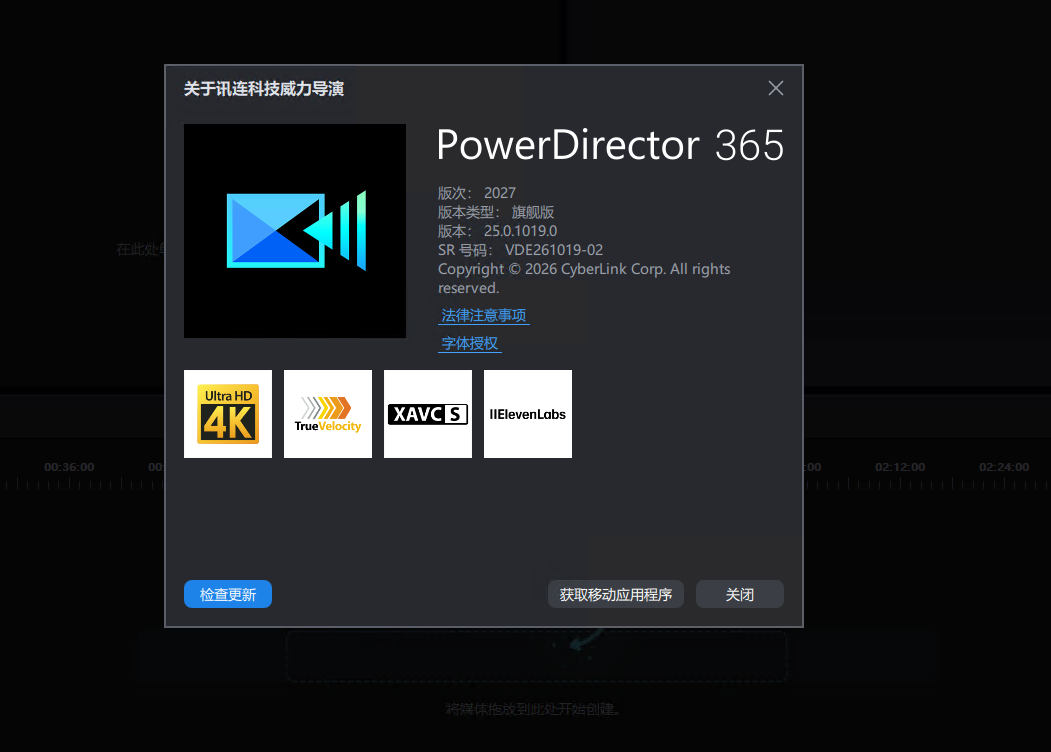
Task: Click the Ultra HD 4K badge
Action: pos(228,414)
